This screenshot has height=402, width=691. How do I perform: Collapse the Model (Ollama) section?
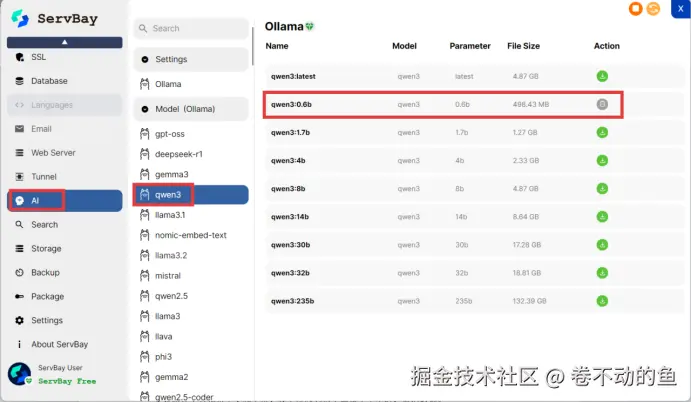(x=191, y=109)
